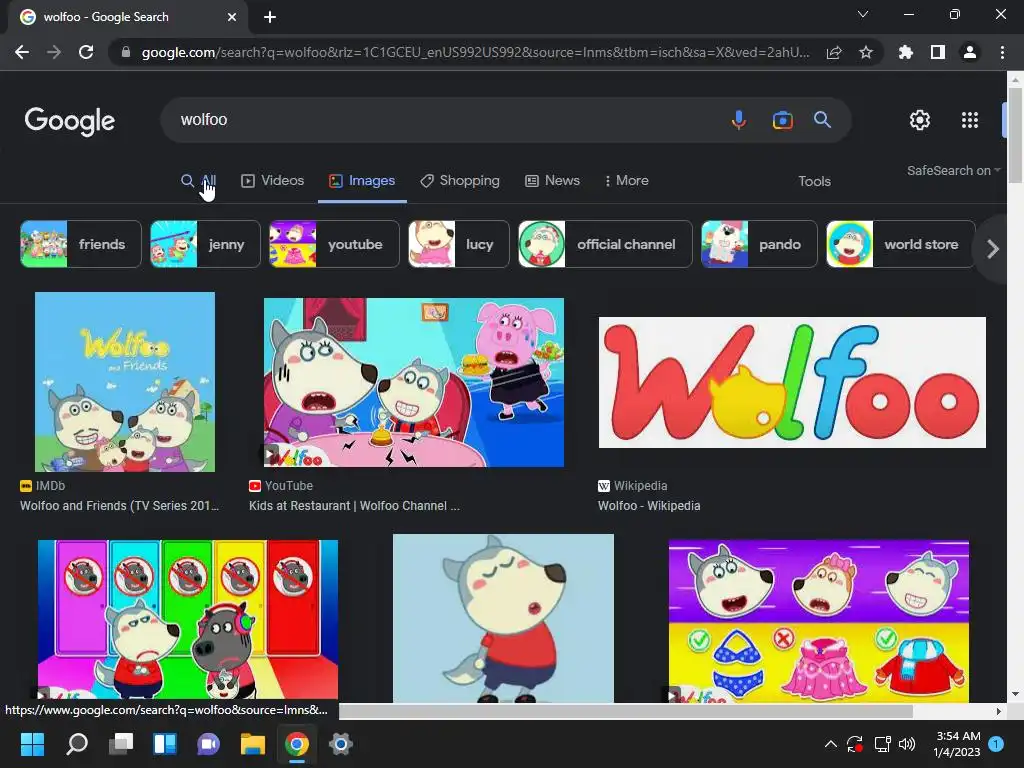Open the Settings gear on taskbar
This screenshot has width=1024, height=768.
340,744
